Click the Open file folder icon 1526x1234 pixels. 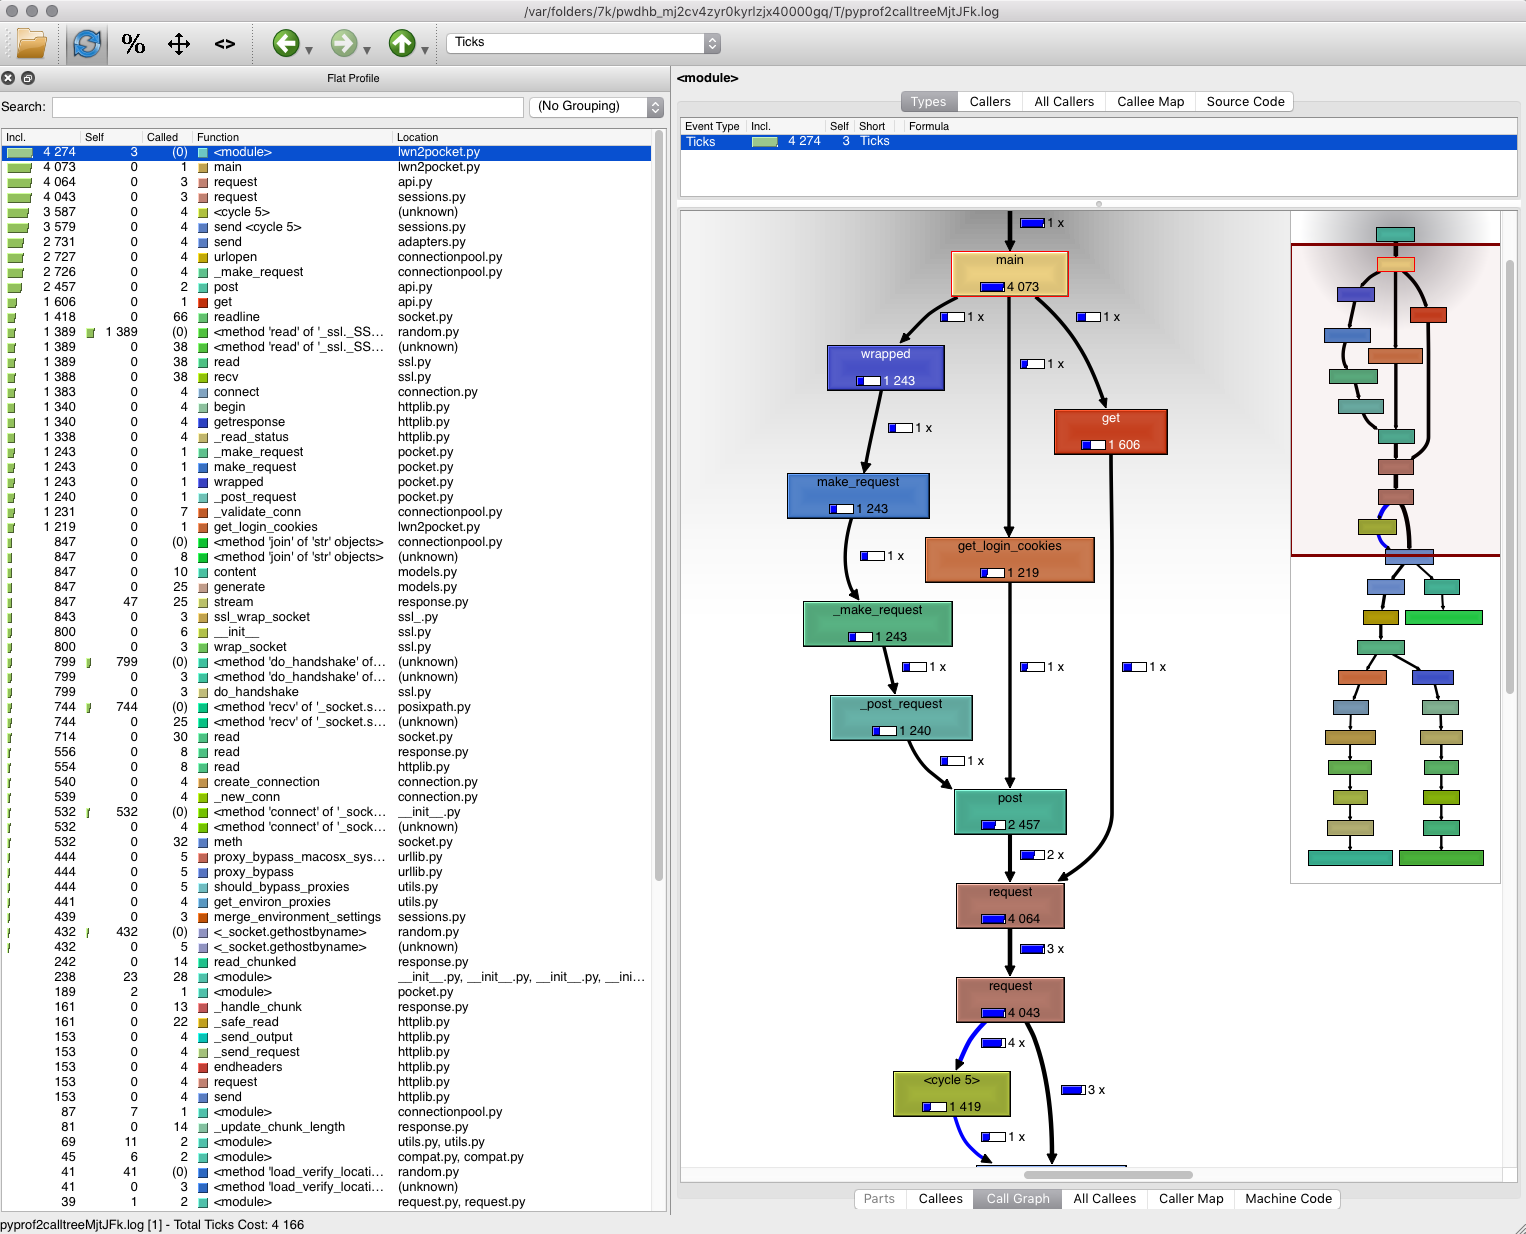click(32, 43)
